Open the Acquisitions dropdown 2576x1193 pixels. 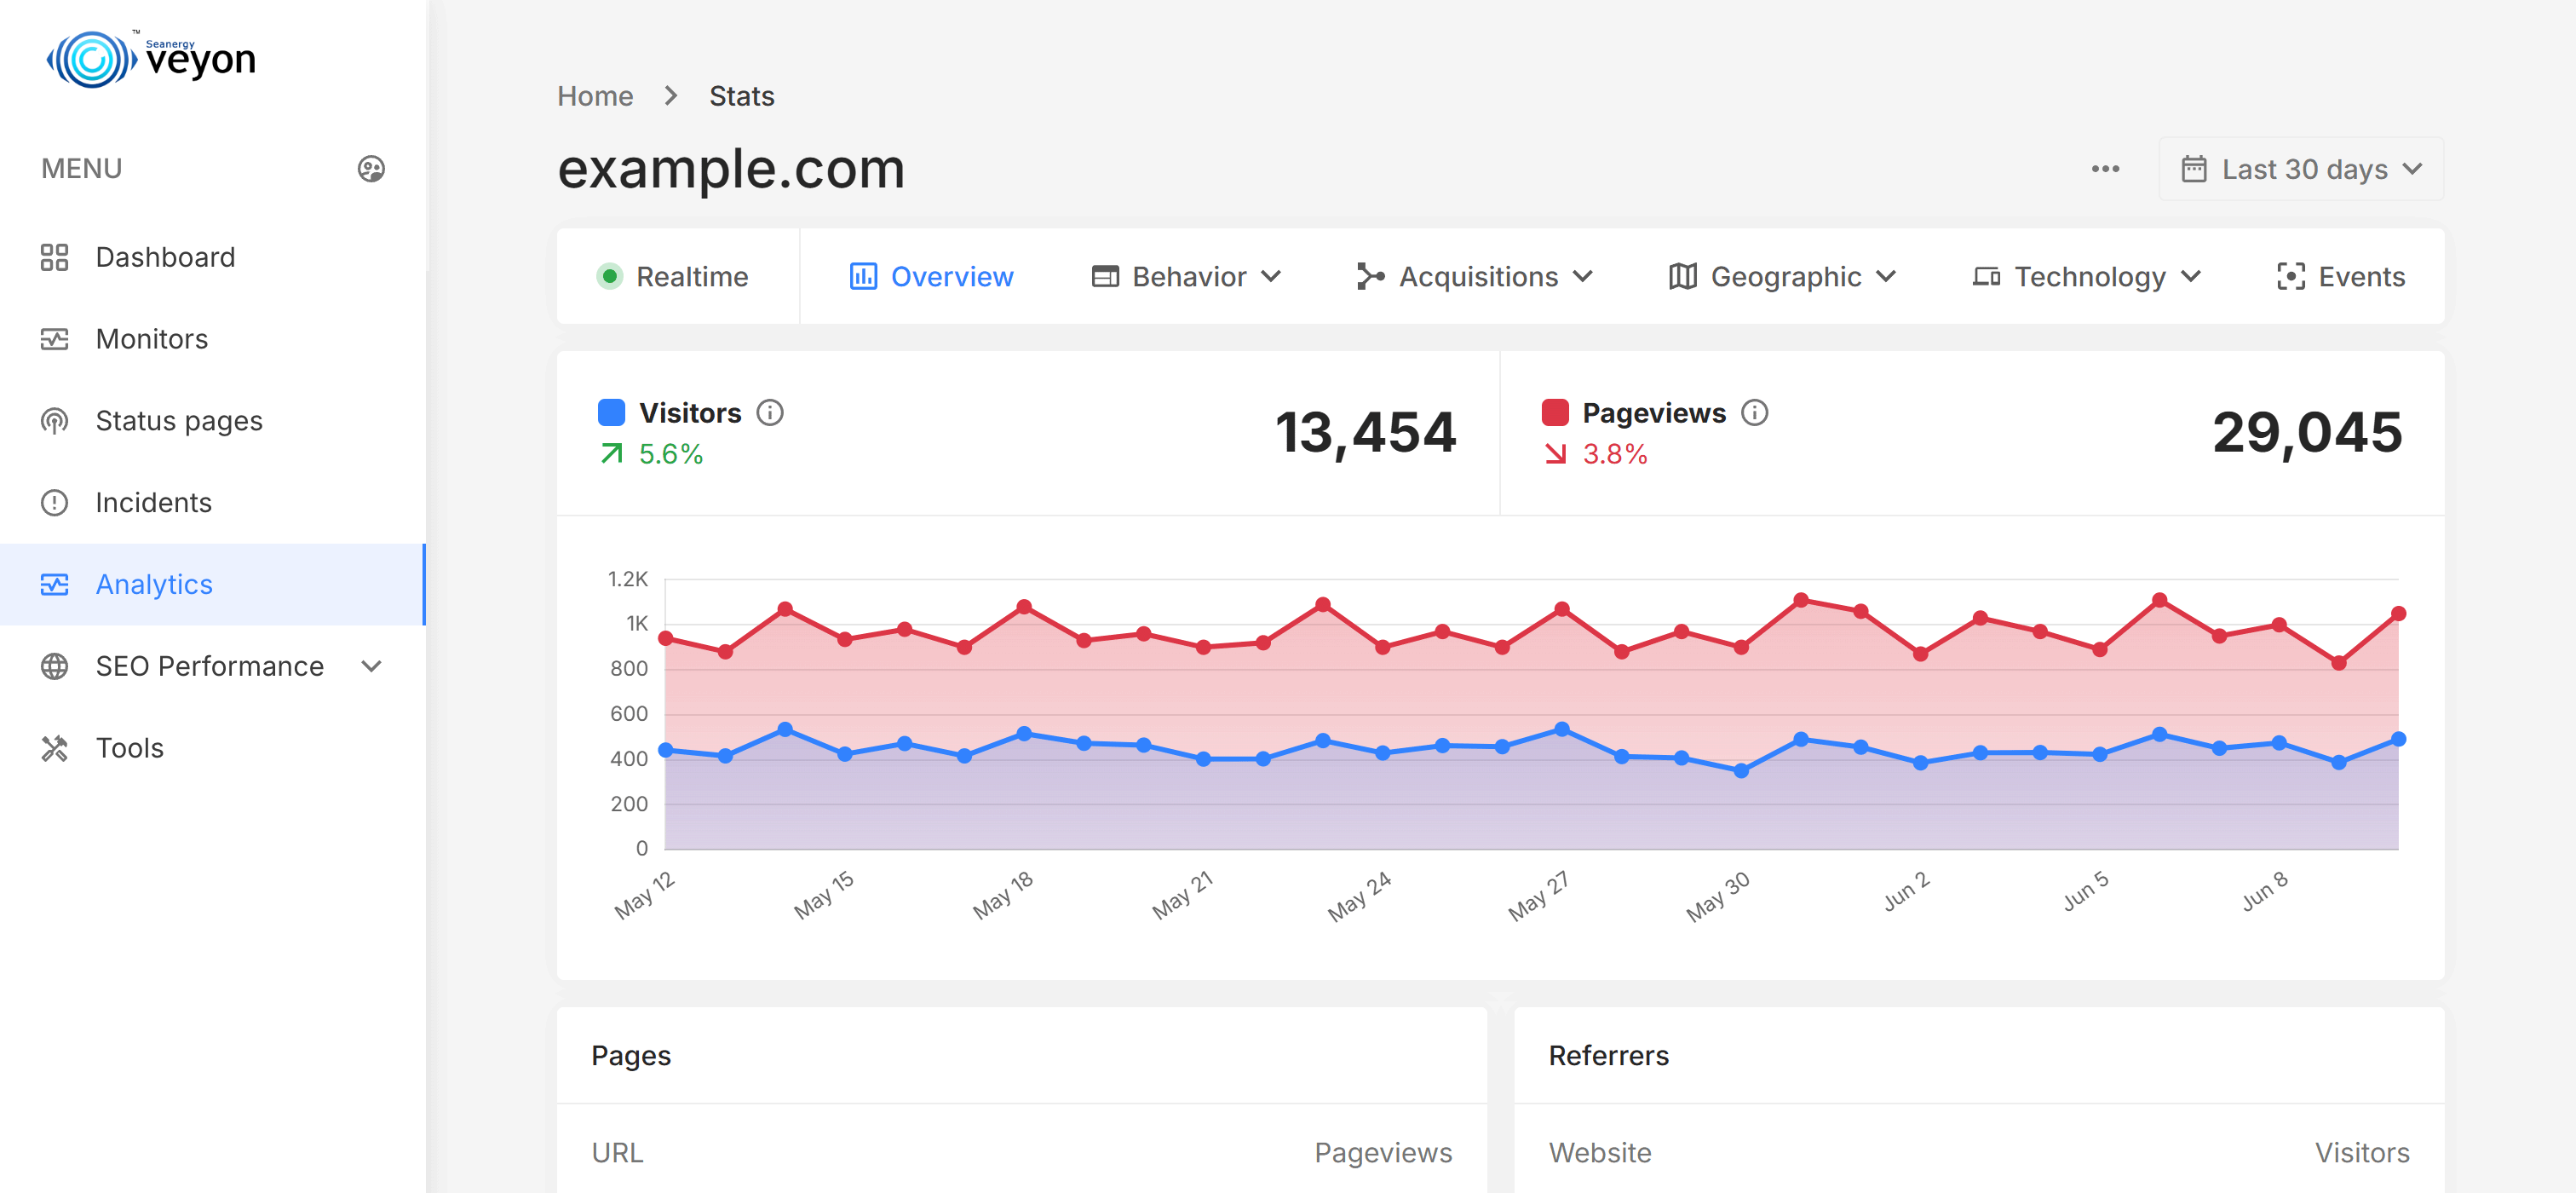pyautogui.click(x=1474, y=277)
